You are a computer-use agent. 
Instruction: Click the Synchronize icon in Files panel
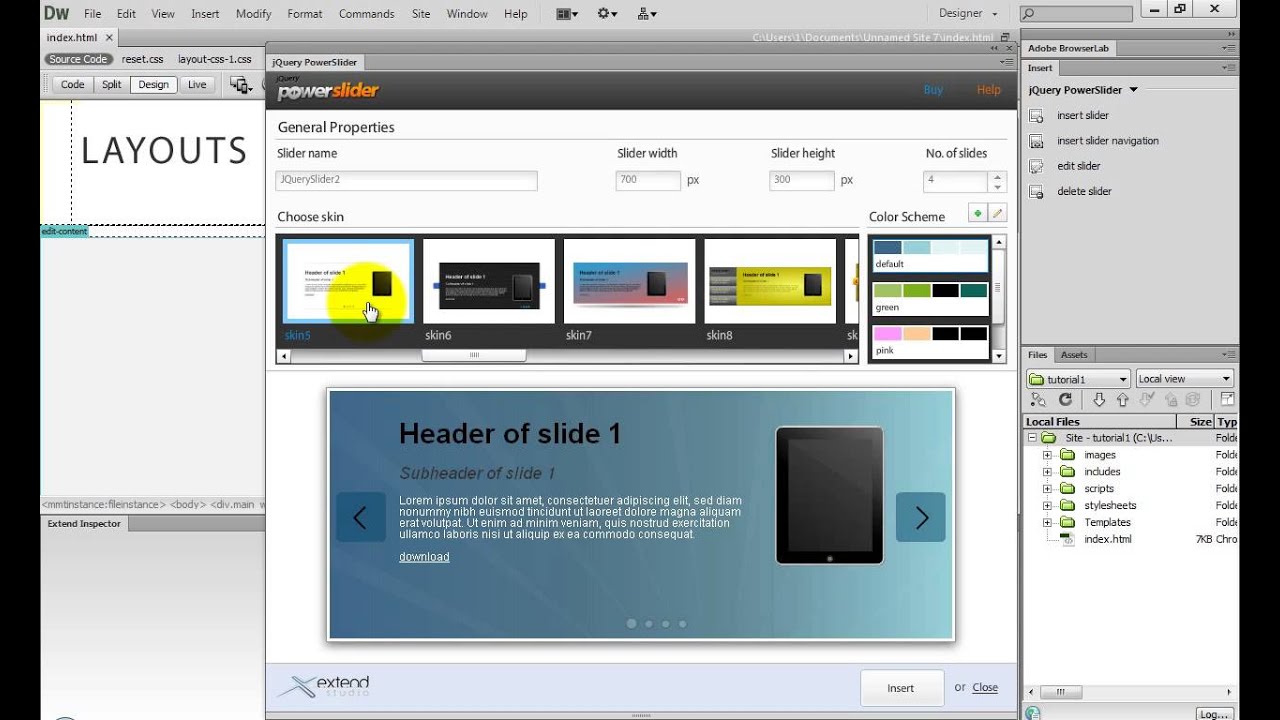(x=1192, y=400)
